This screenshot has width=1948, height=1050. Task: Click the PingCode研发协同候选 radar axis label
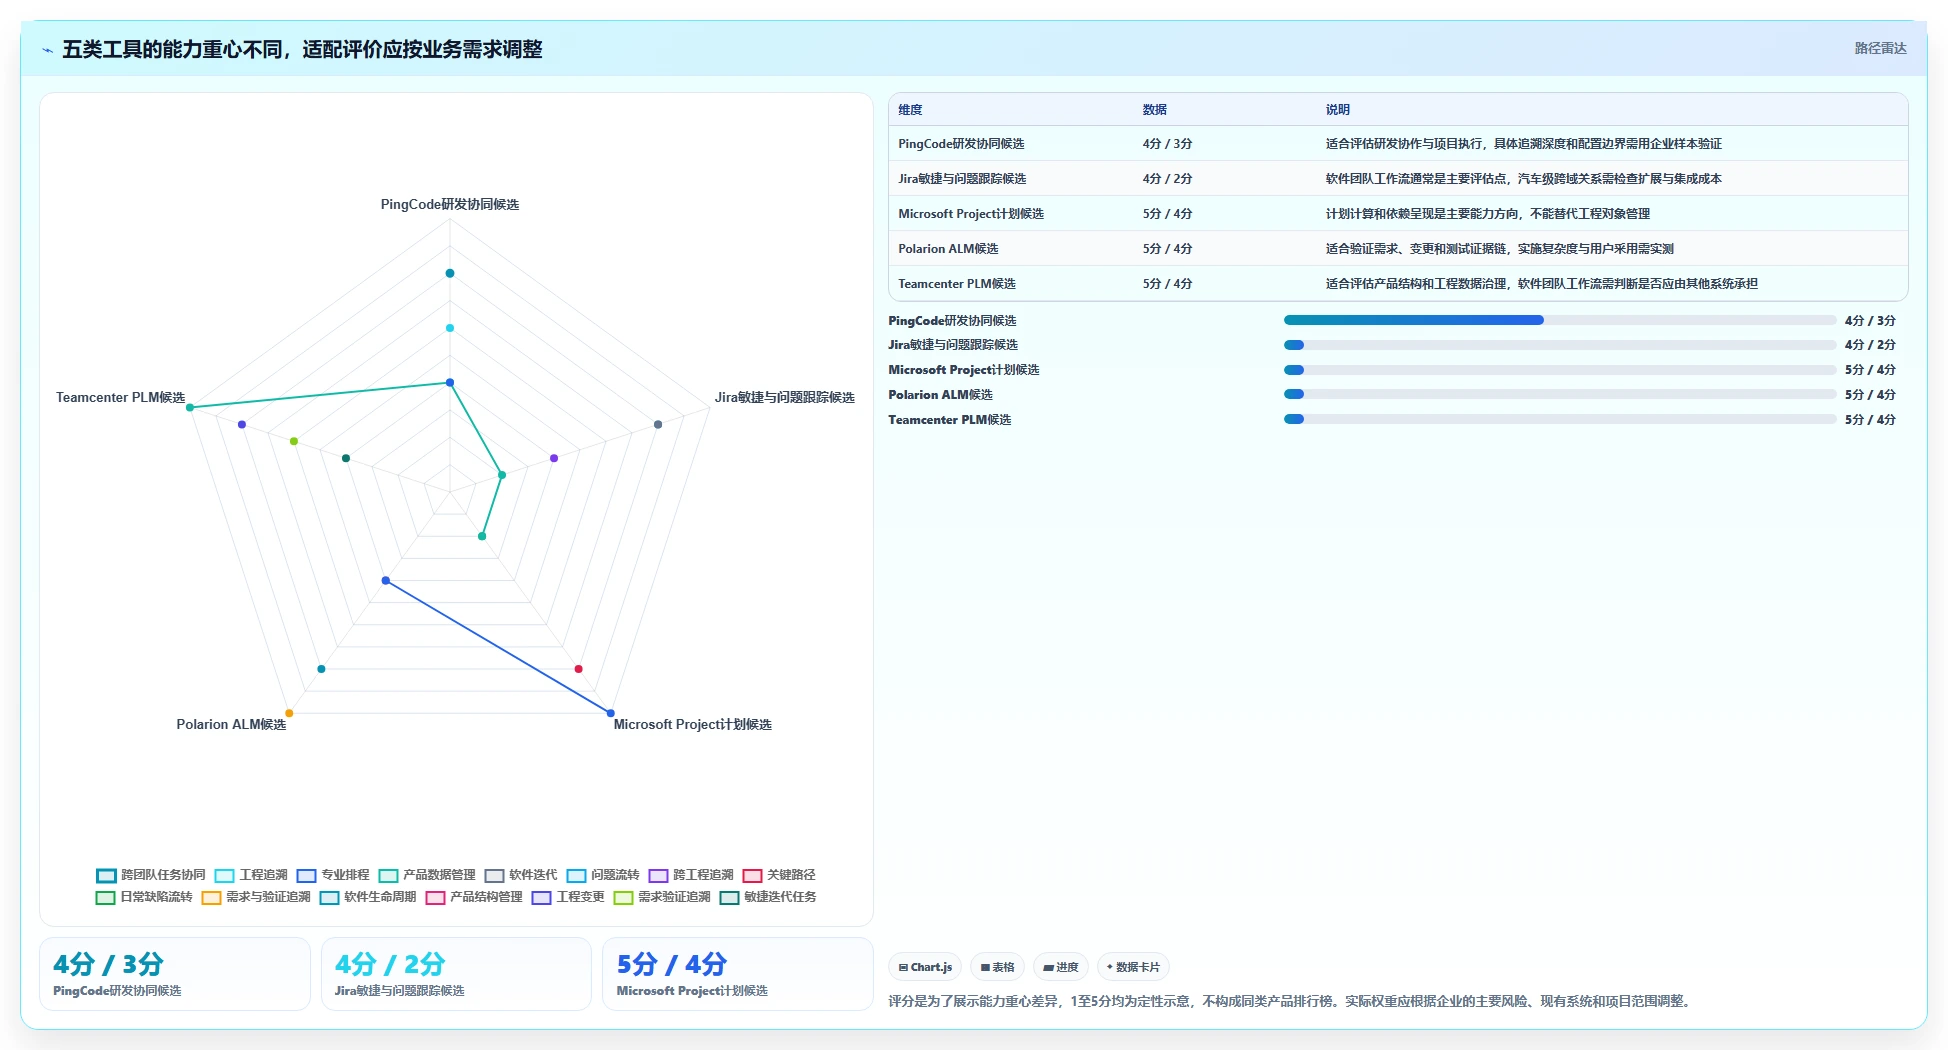pos(450,204)
